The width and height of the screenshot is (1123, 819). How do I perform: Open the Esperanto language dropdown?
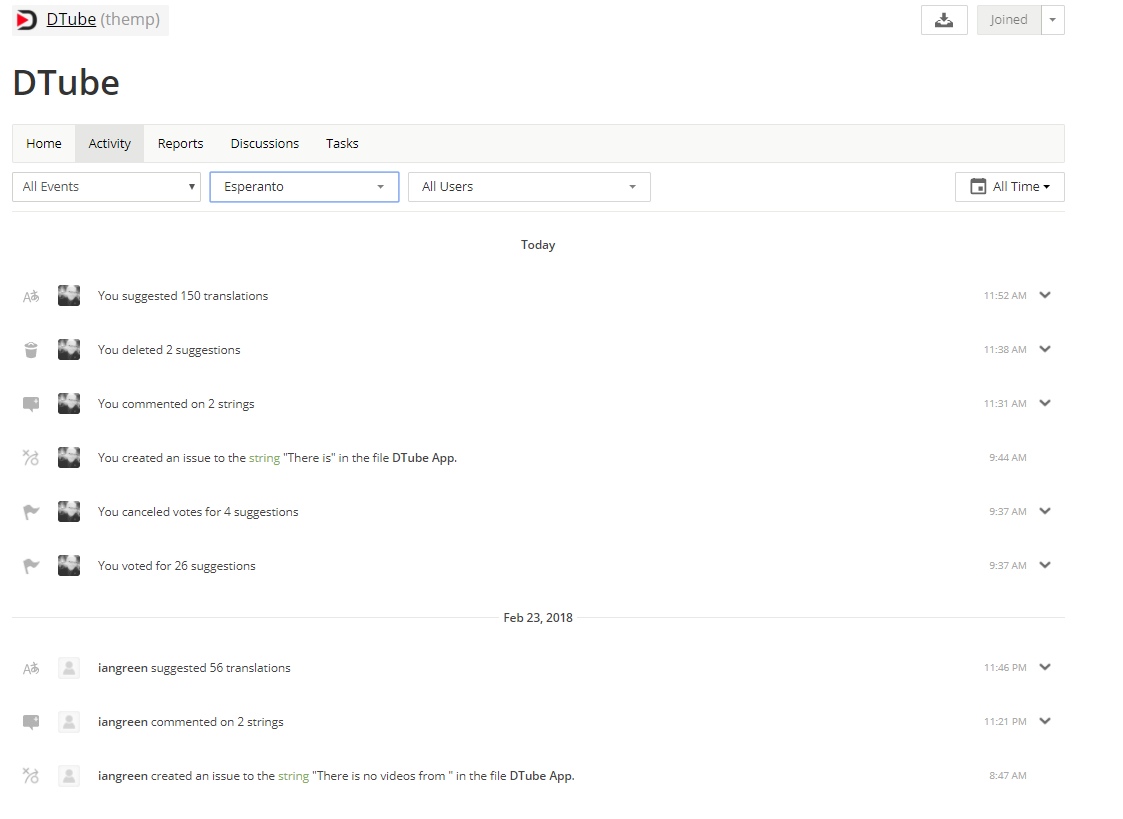point(304,187)
